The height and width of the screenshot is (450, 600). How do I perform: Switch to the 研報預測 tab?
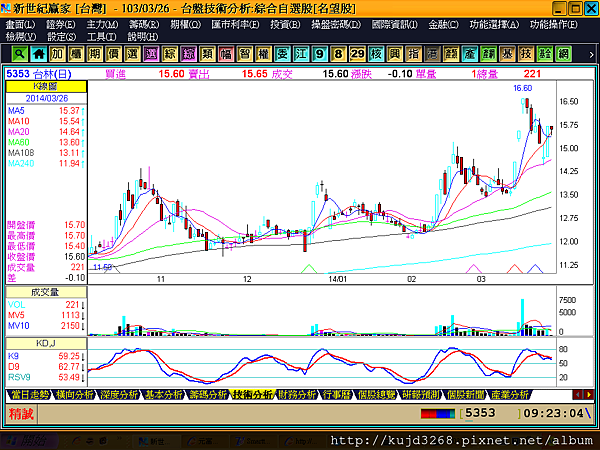420,395
